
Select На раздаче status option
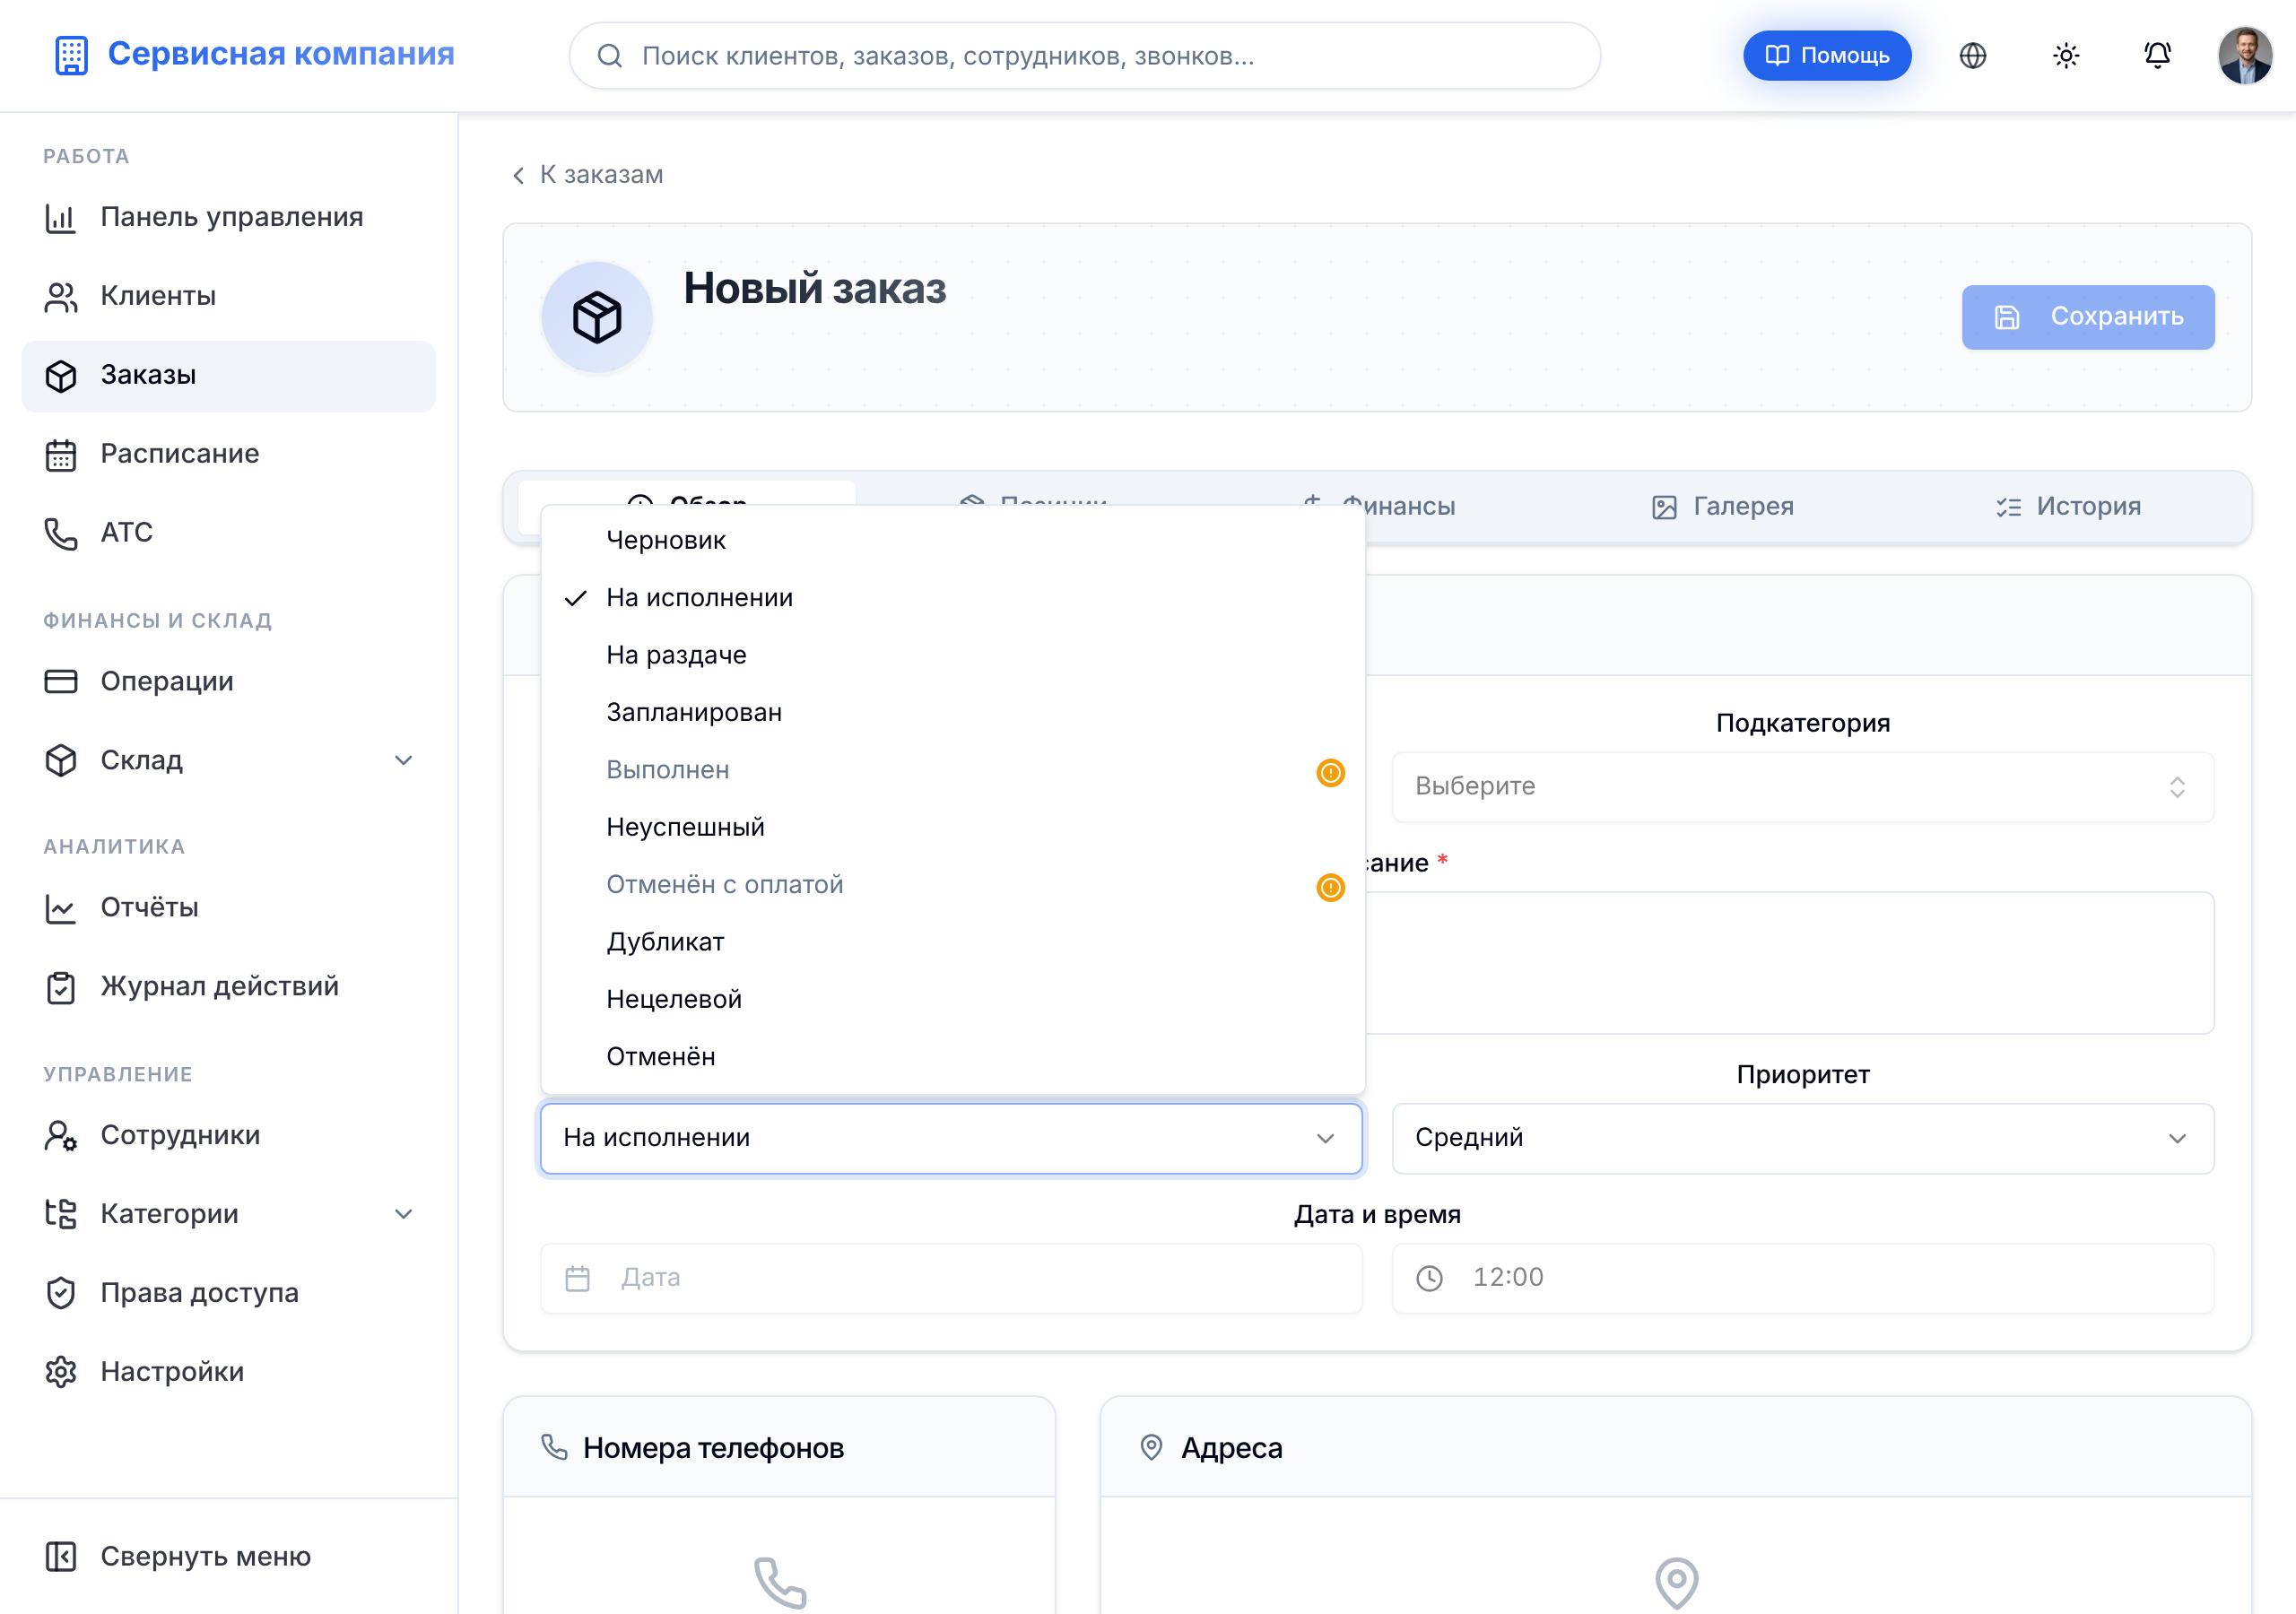click(x=952, y=656)
